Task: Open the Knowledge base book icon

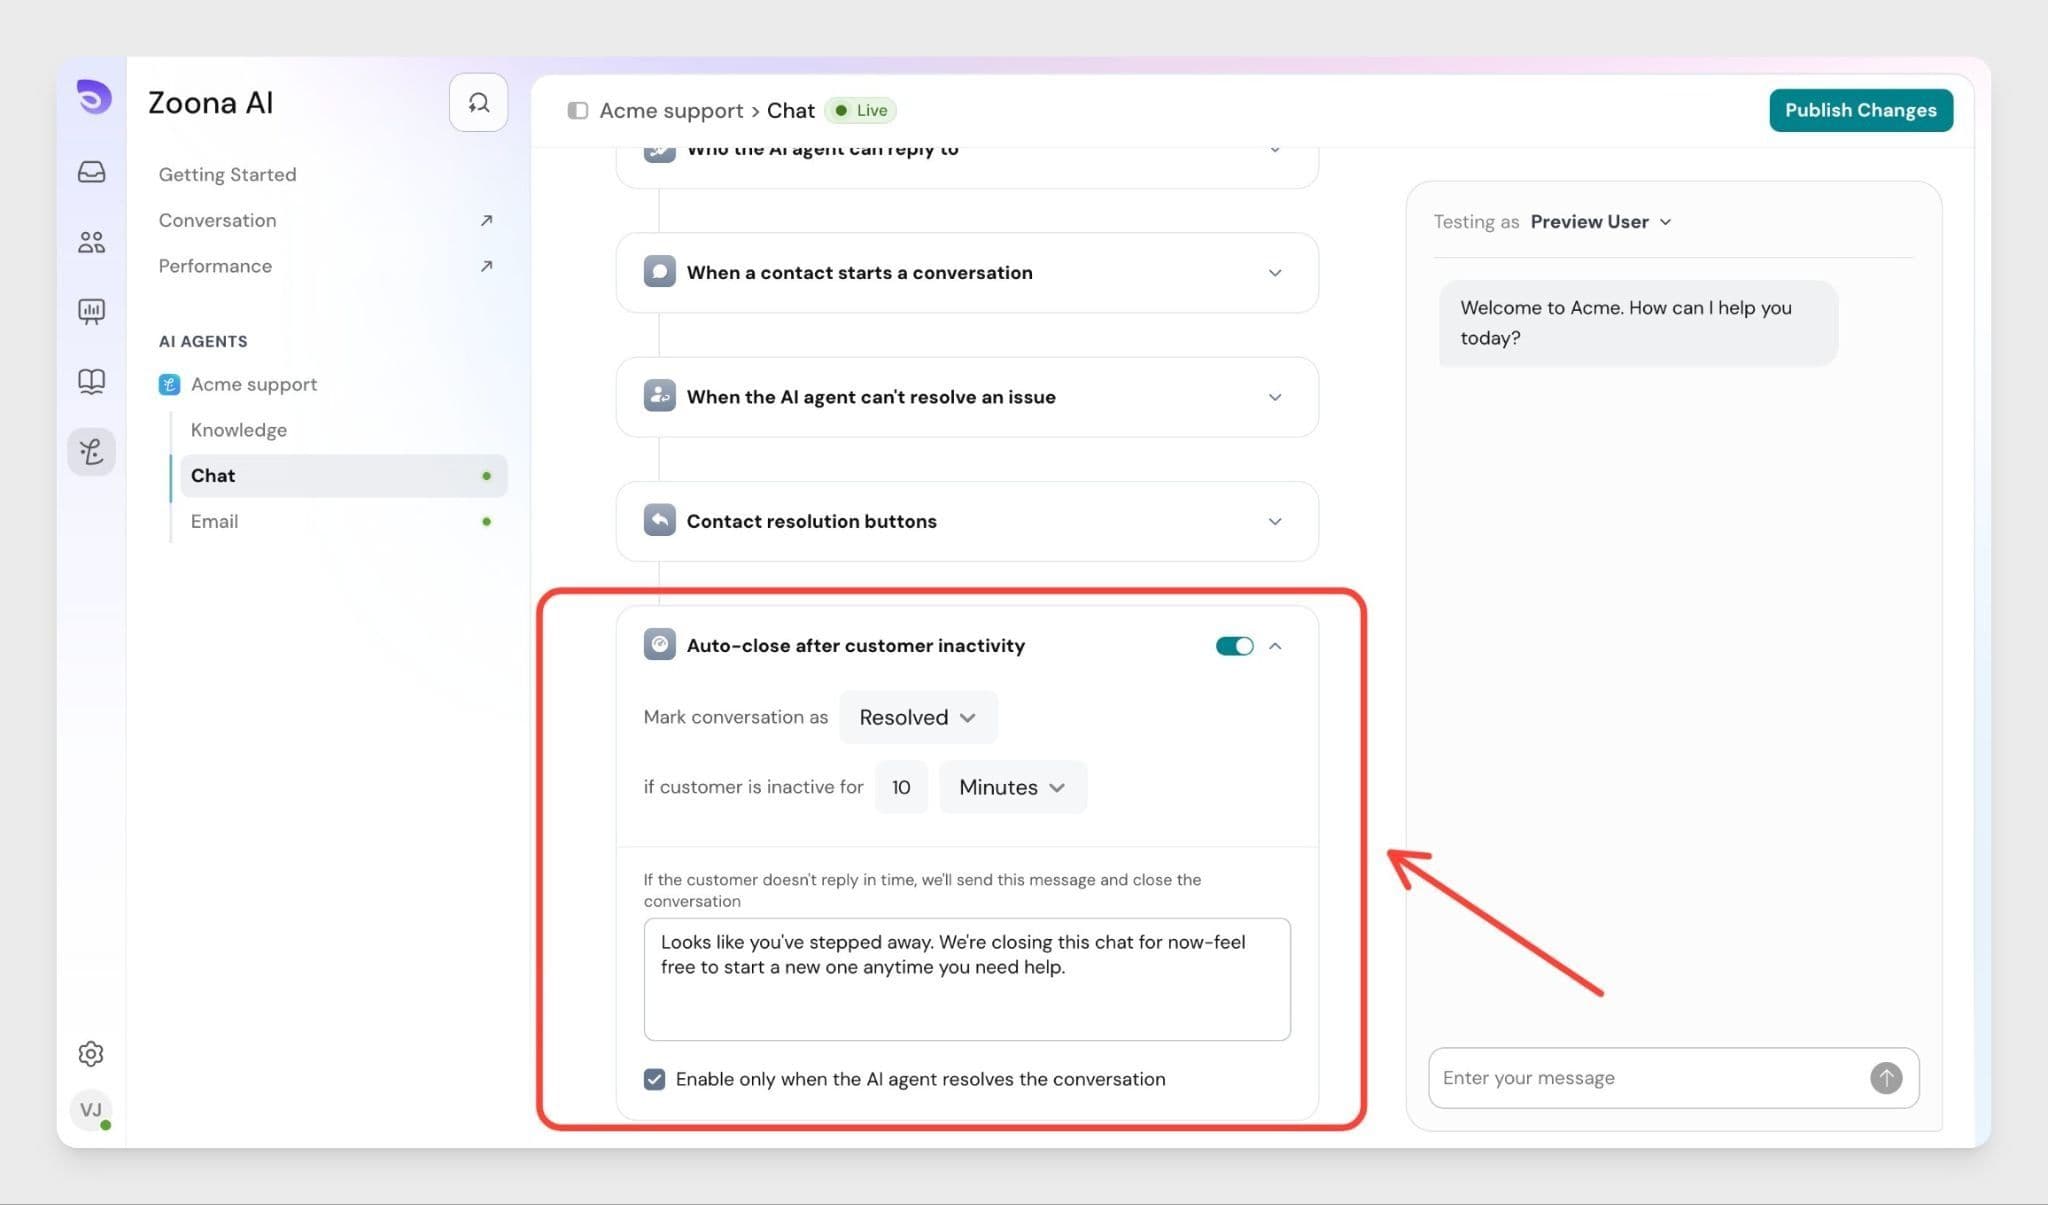Action: coord(91,381)
